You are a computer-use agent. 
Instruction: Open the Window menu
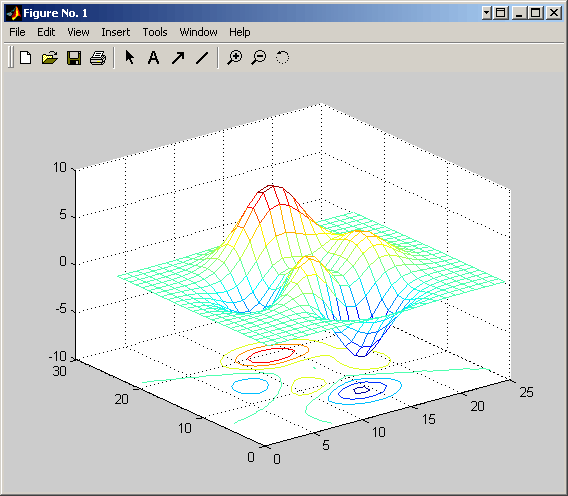[x=199, y=32]
